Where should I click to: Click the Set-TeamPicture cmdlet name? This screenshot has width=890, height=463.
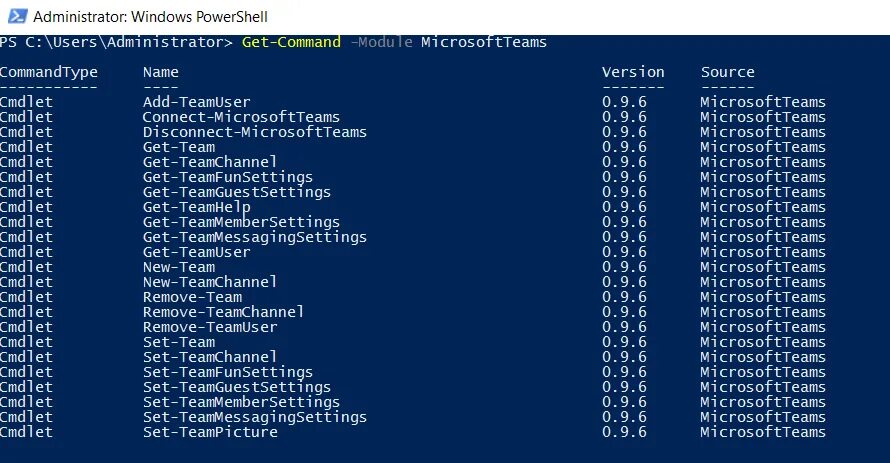pos(210,432)
